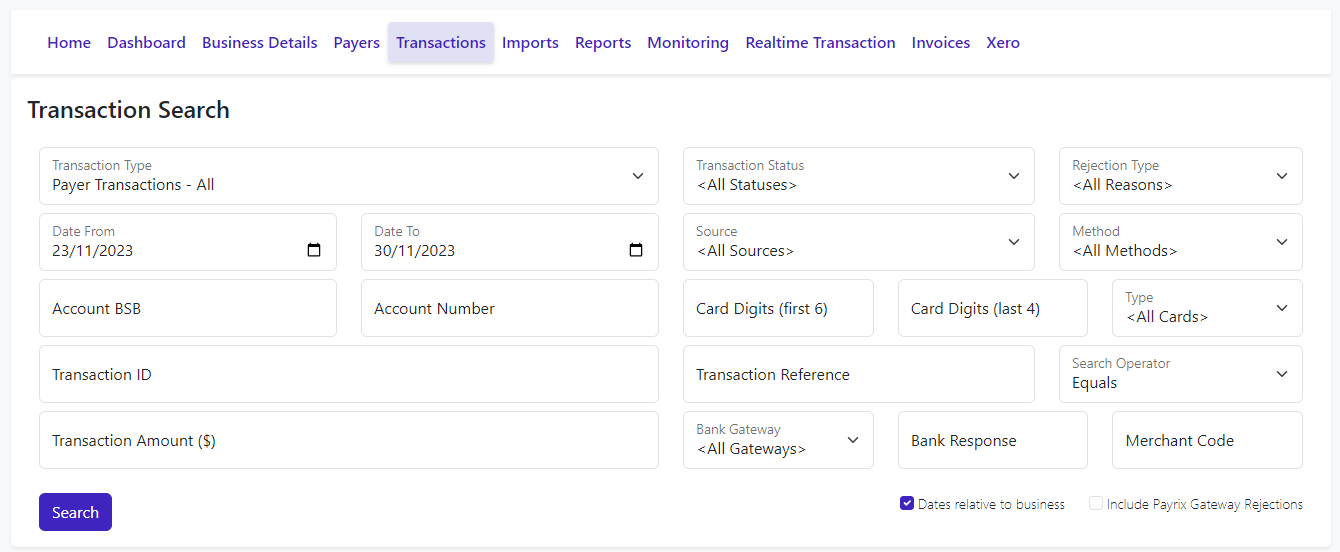
Task: Click the Search button
Action: coord(75,512)
